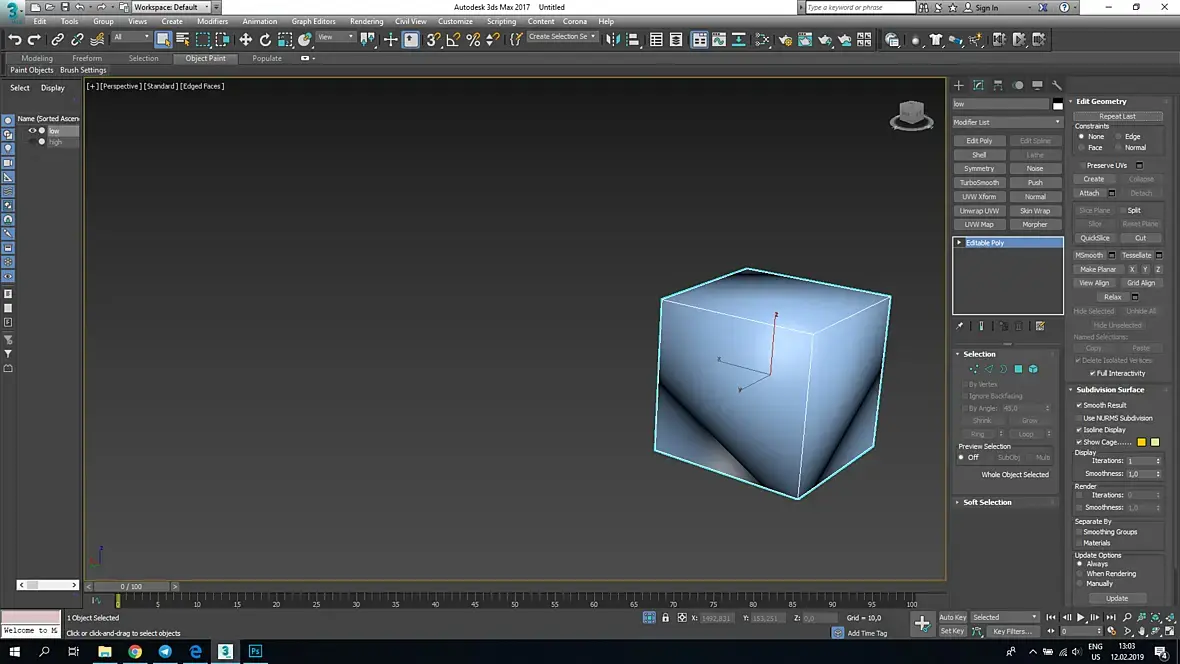Enable Use NURMS Subdivision checkbox
The image size is (1180, 664).
tap(1079, 418)
